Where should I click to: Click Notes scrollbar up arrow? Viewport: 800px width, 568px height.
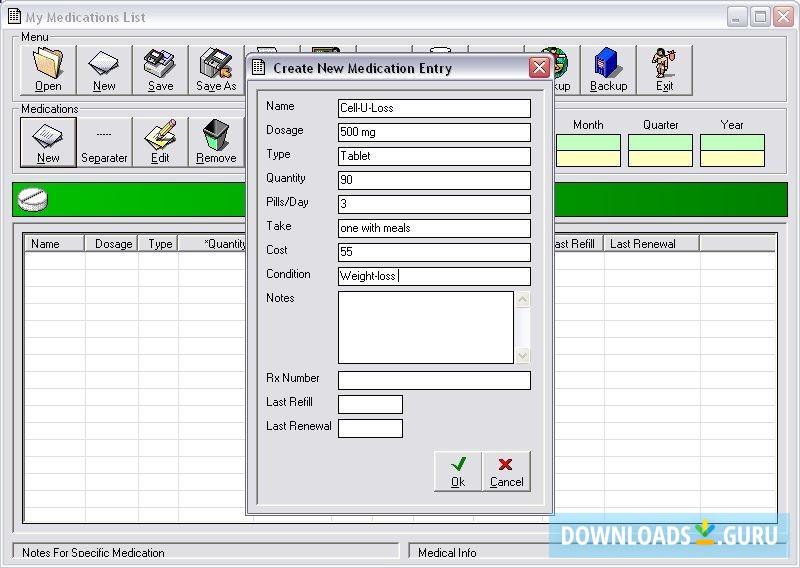tap(522, 299)
